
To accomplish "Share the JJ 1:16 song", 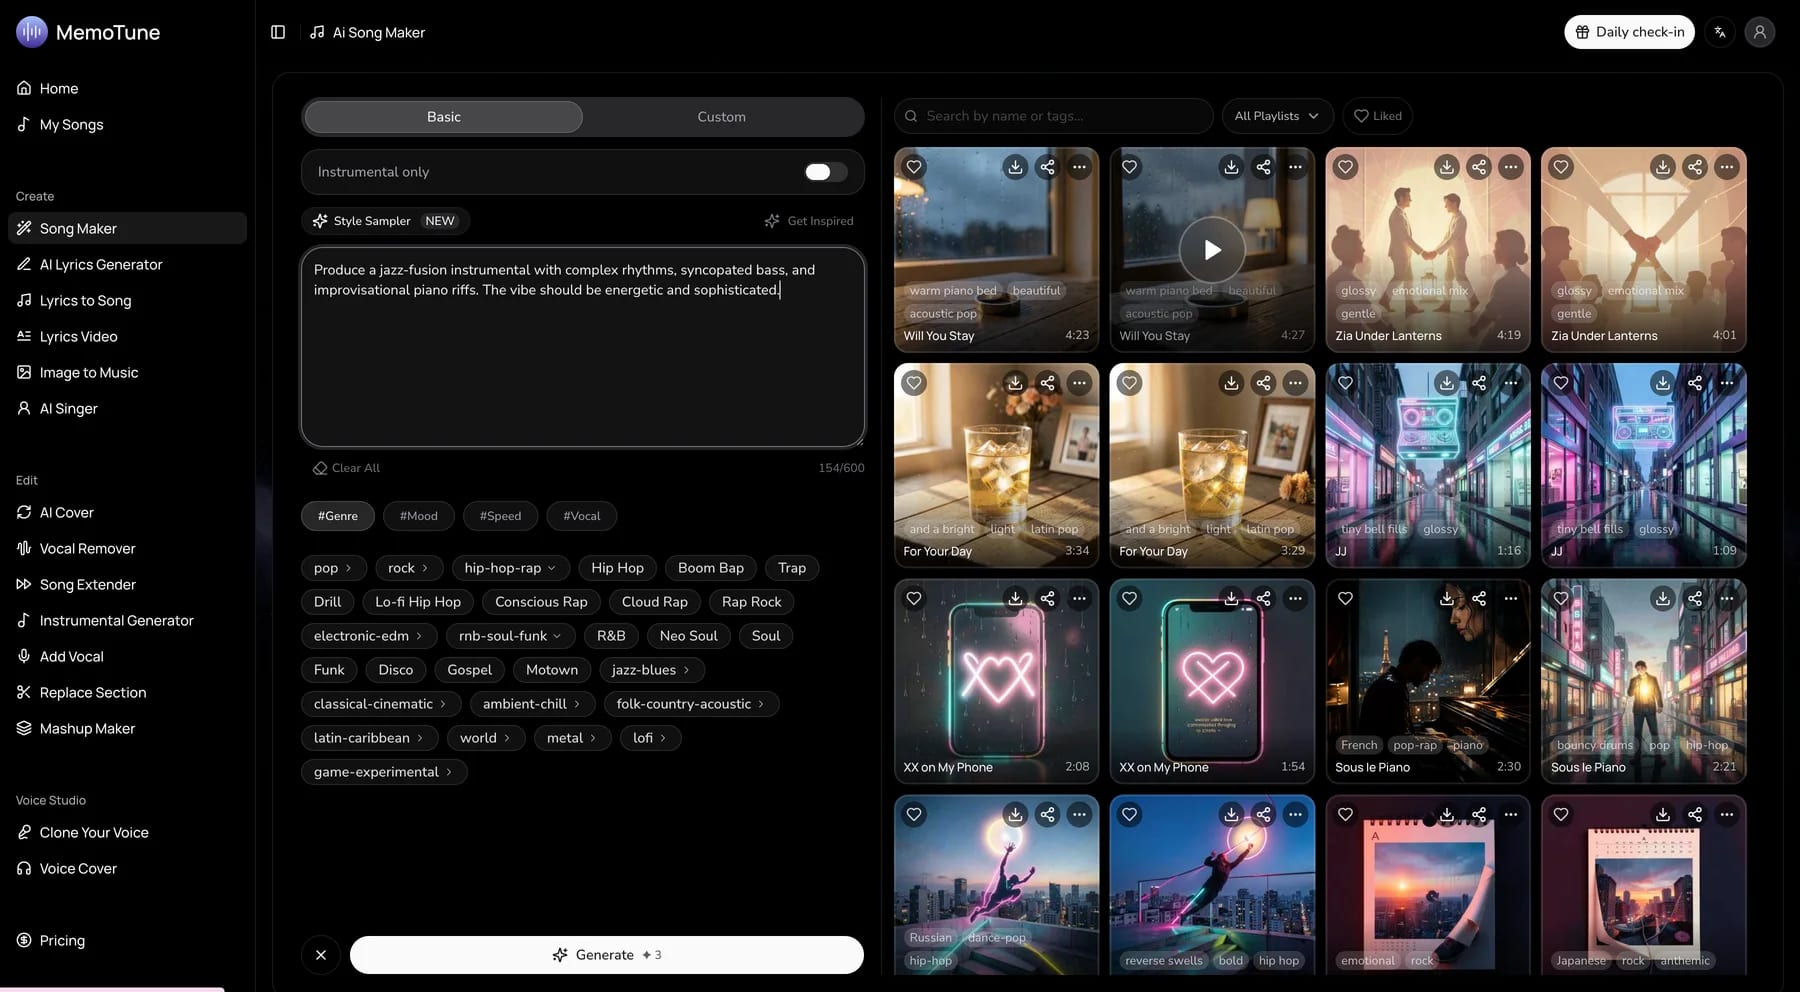I will 1479,382.
